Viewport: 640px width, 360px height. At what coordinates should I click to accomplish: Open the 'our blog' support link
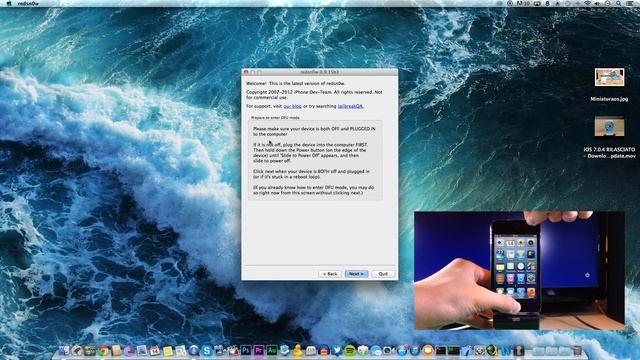[293, 106]
